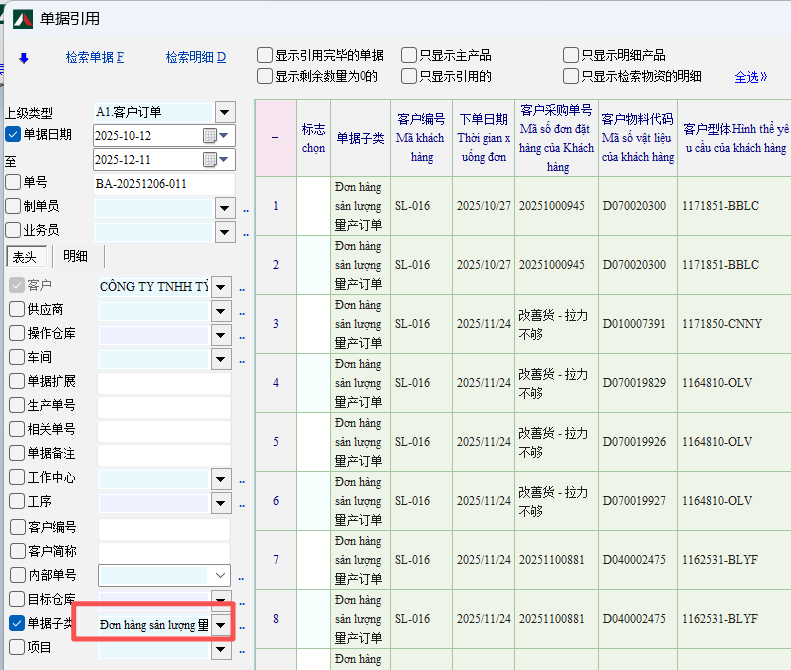Expand the 上级类型 dropdown
Screen dimensions: 791x670
(x=224, y=112)
